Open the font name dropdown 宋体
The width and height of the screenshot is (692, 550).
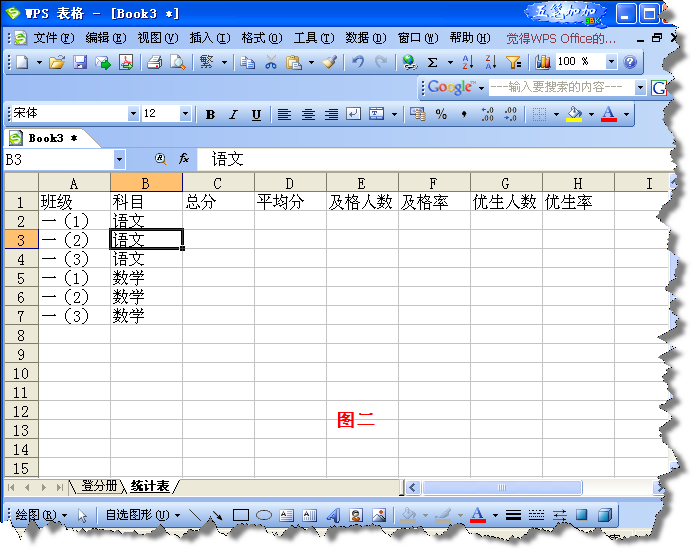tap(133, 114)
